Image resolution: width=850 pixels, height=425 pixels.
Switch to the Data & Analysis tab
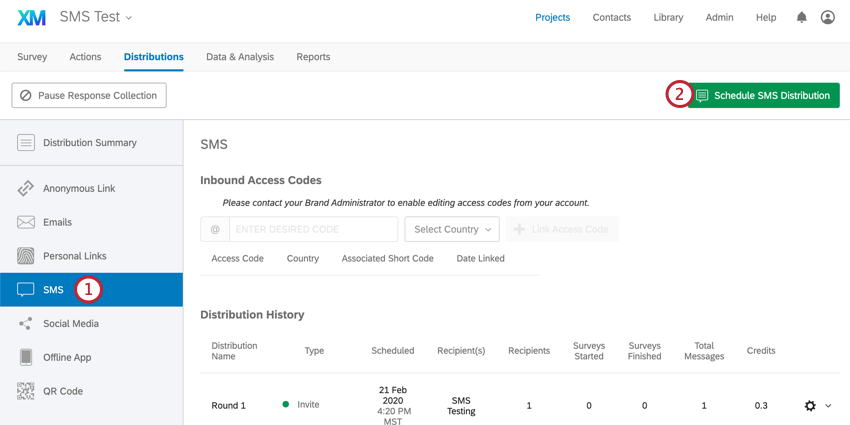[x=240, y=57]
